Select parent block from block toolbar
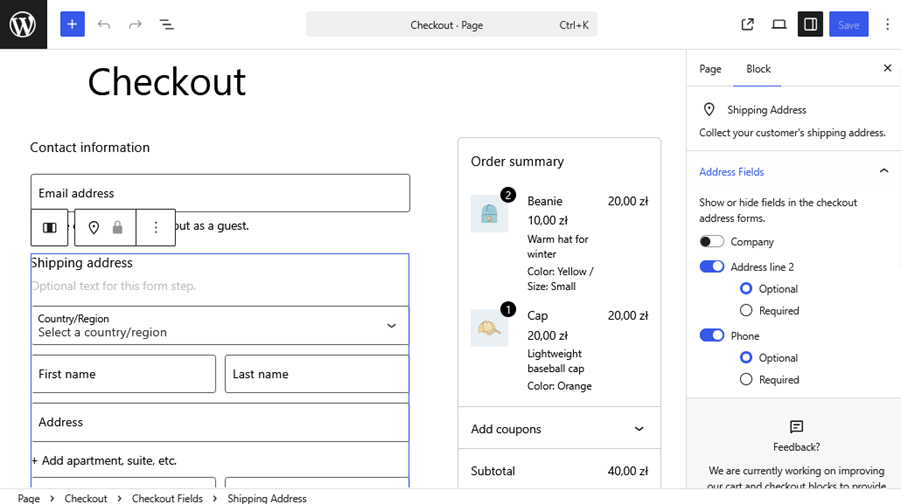This screenshot has height=504, width=901. pos(50,228)
